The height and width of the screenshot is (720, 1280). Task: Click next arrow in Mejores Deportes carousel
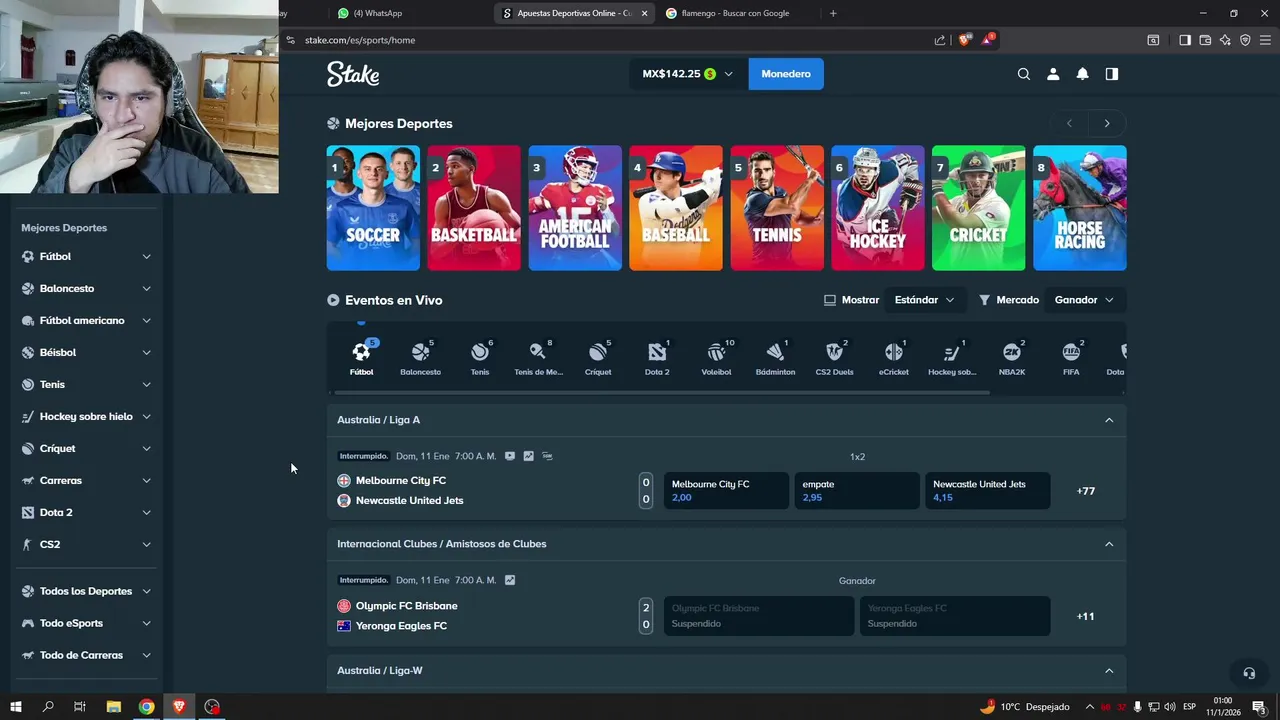tap(1107, 123)
